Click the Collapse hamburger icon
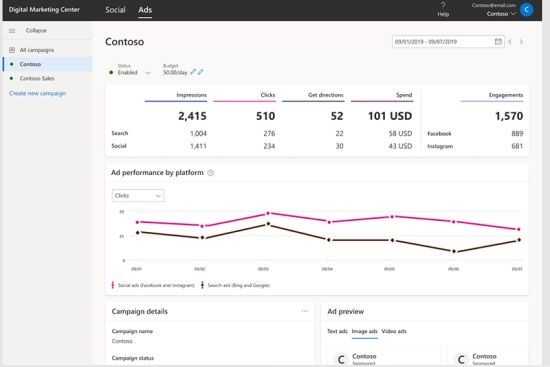 point(12,31)
